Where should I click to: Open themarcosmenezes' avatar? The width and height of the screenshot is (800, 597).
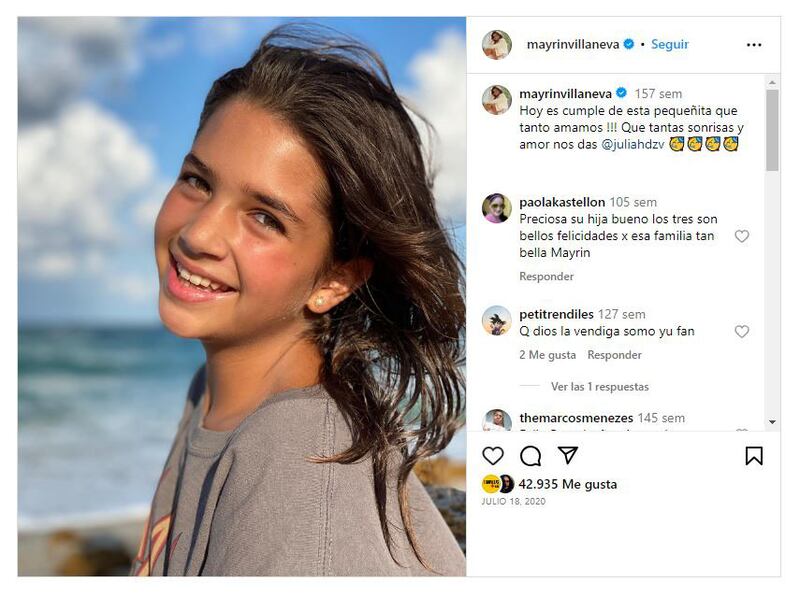pyautogui.click(x=497, y=421)
